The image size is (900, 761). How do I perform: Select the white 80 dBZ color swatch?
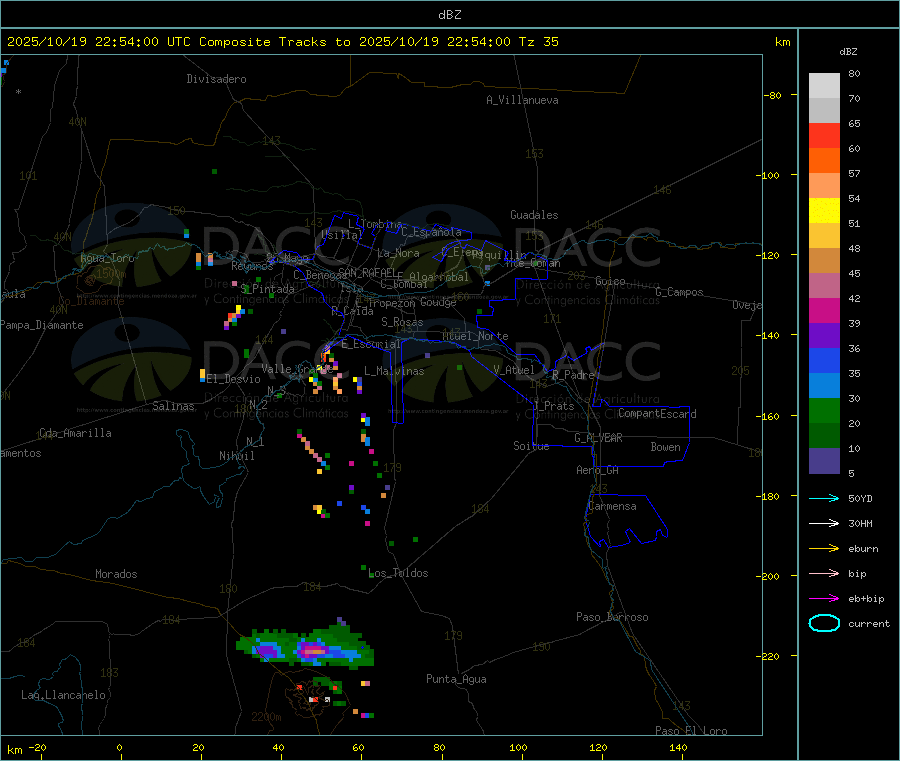(824, 86)
